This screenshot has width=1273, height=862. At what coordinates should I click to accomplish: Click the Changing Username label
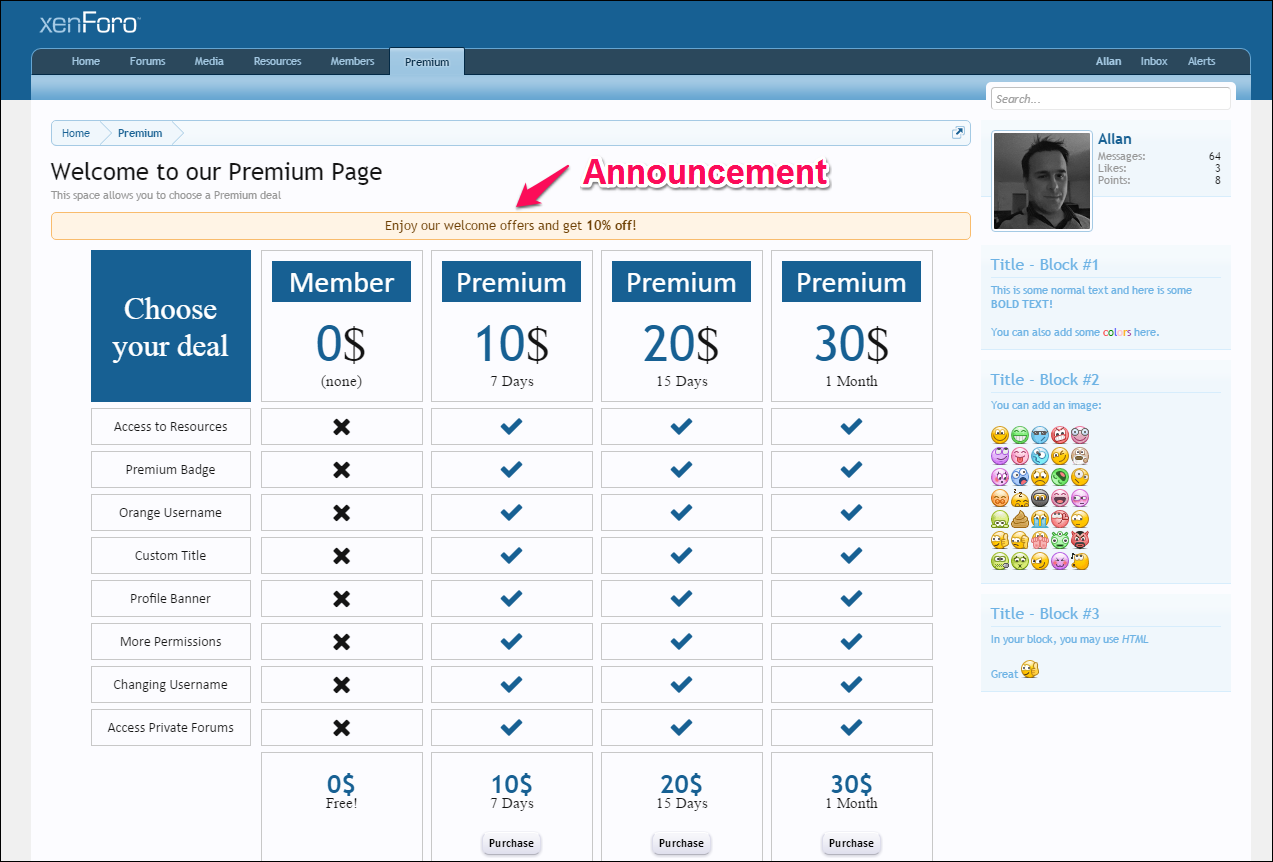(x=171, y=684)
